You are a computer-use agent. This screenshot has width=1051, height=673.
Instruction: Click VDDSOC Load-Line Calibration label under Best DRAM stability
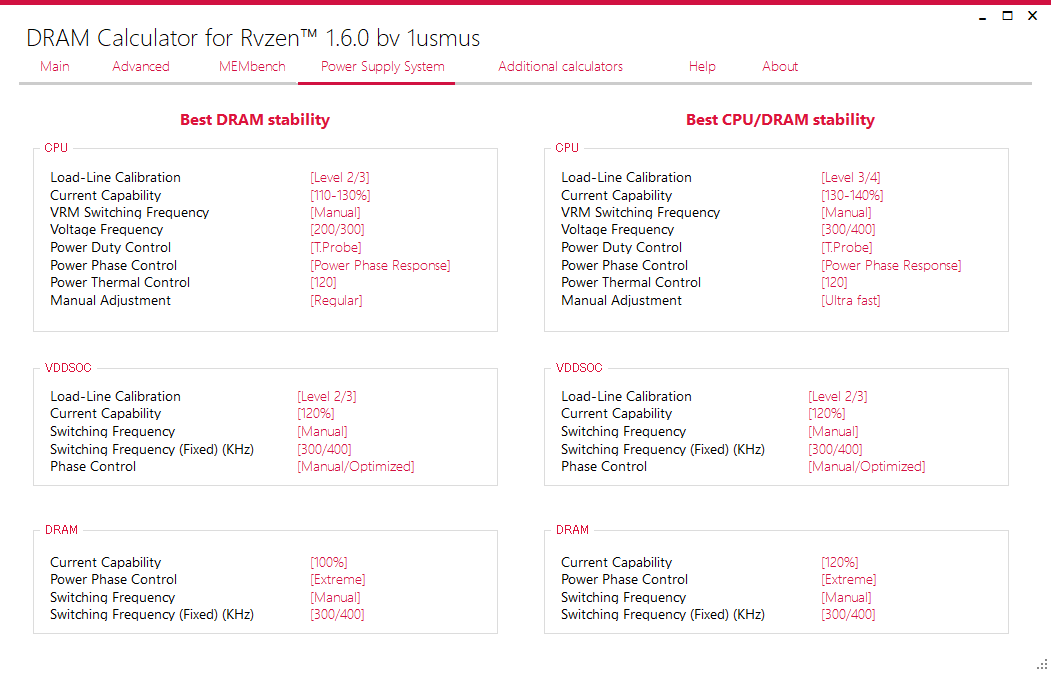pyautogui.click(x=115, y=396)
